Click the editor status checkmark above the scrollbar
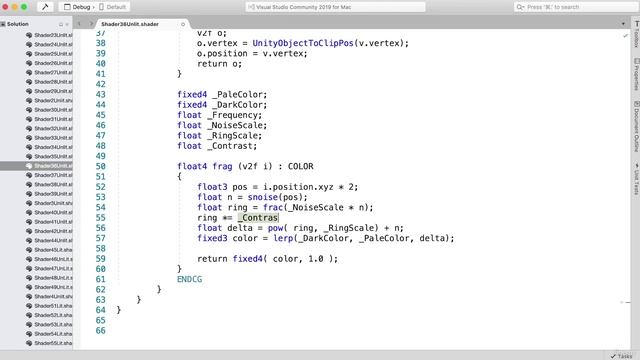 point(625,36)
